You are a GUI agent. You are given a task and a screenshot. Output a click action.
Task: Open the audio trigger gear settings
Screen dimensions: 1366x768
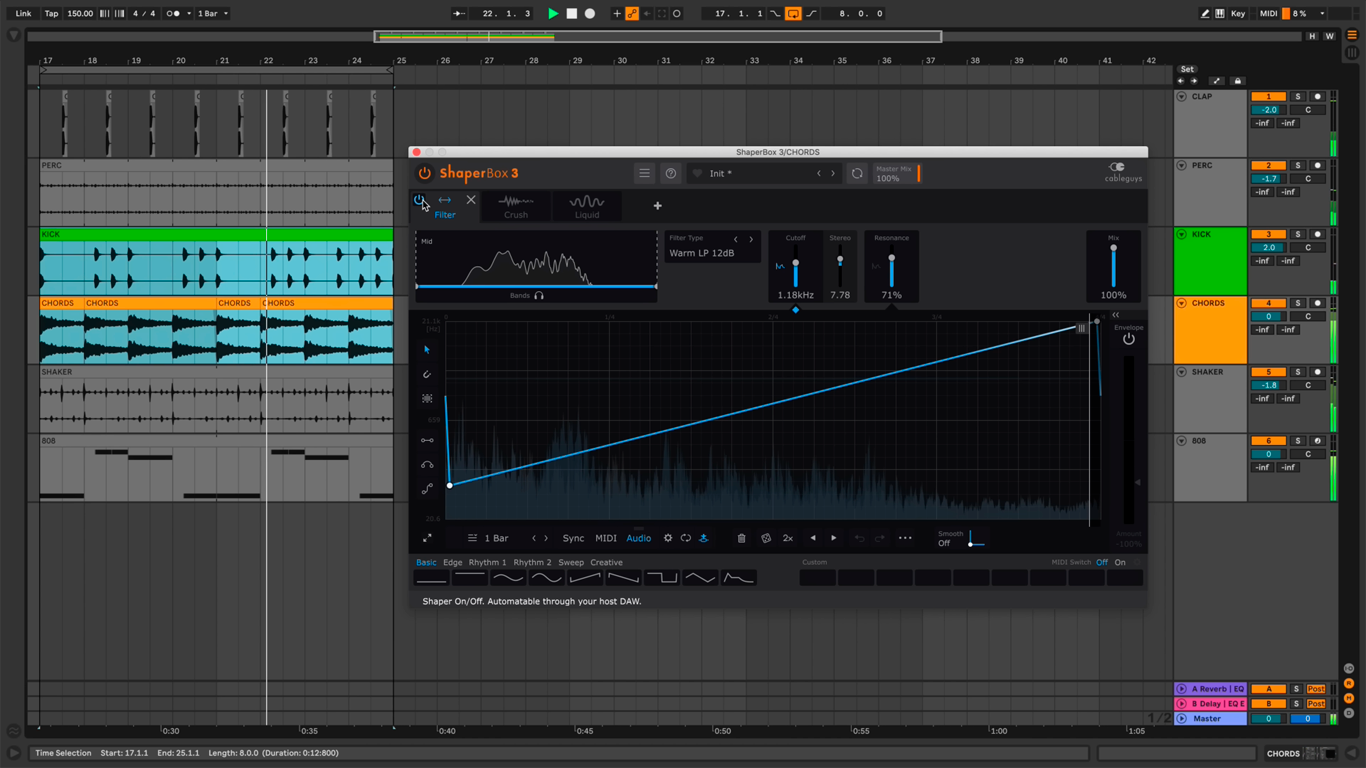point(668,538)
